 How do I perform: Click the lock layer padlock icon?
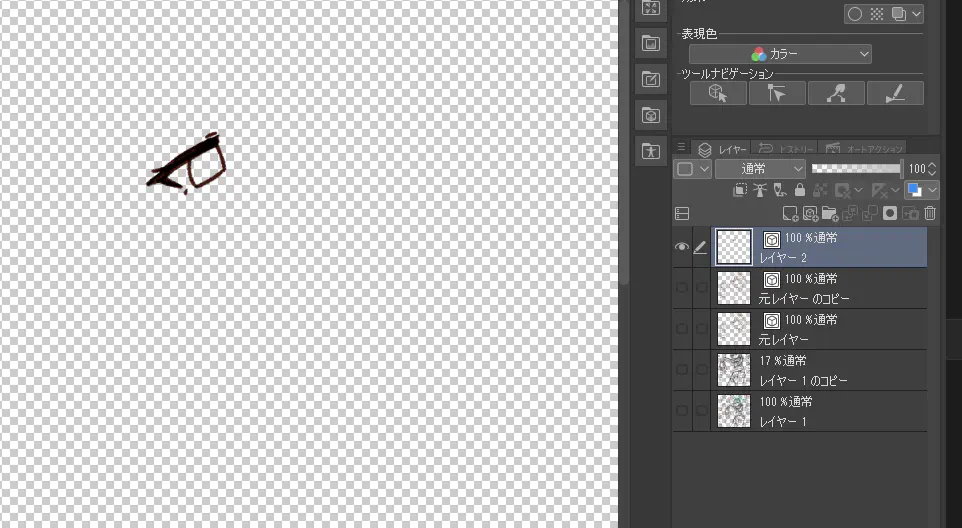(x=799, y=190)
